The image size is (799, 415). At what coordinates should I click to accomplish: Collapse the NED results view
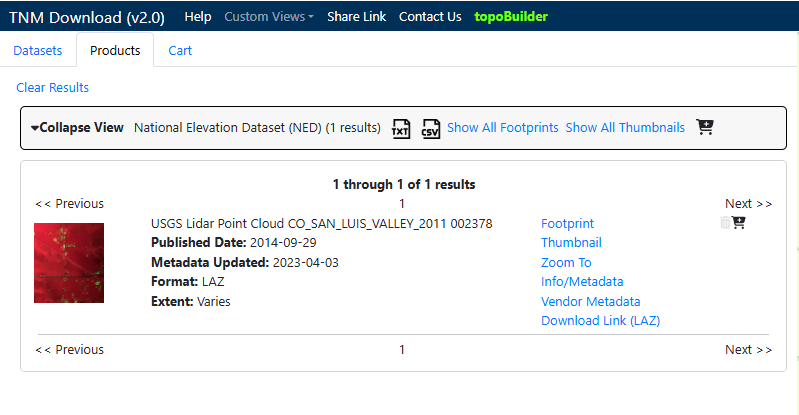[77, 128]
